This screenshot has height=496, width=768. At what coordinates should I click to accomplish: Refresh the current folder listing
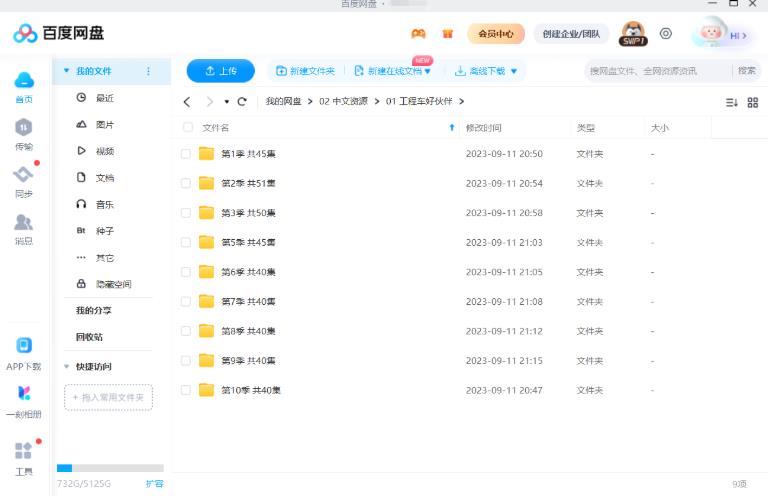pos(242,101)
